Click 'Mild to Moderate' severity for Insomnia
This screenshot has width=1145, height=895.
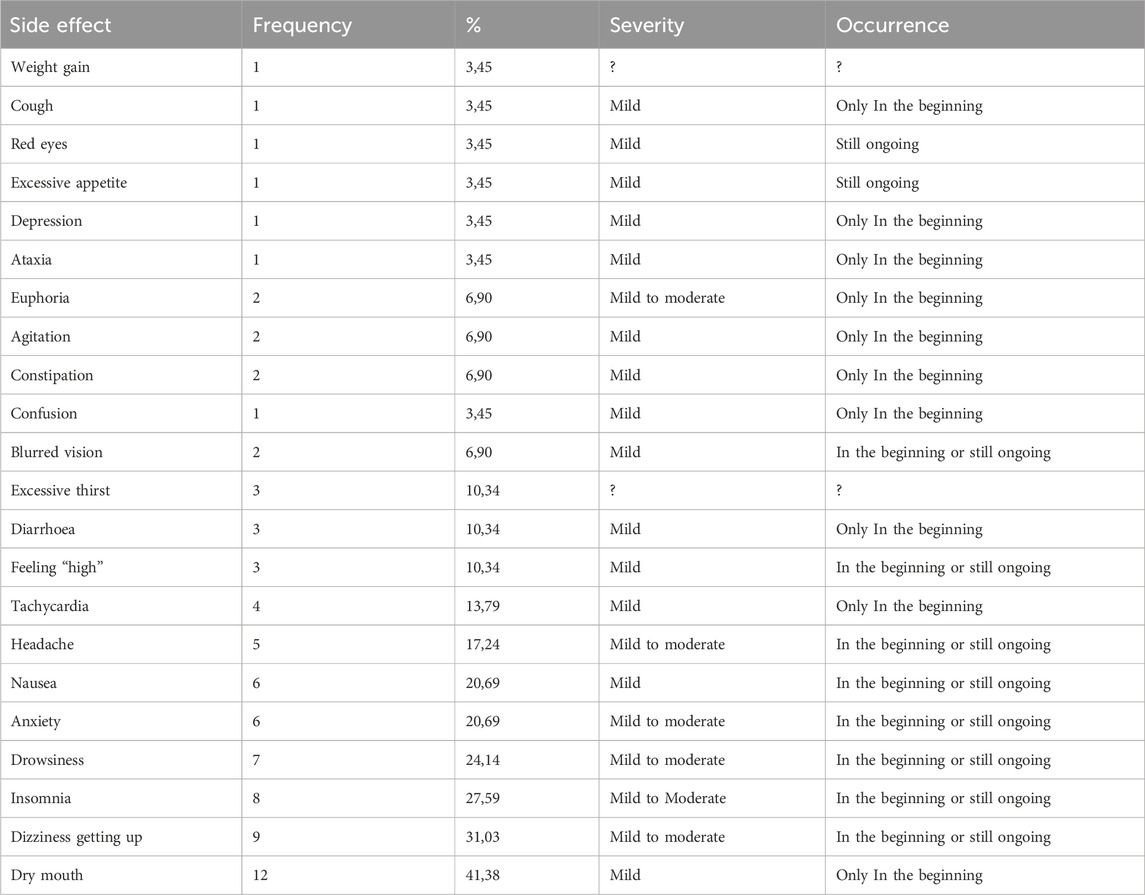click(667, 798)
